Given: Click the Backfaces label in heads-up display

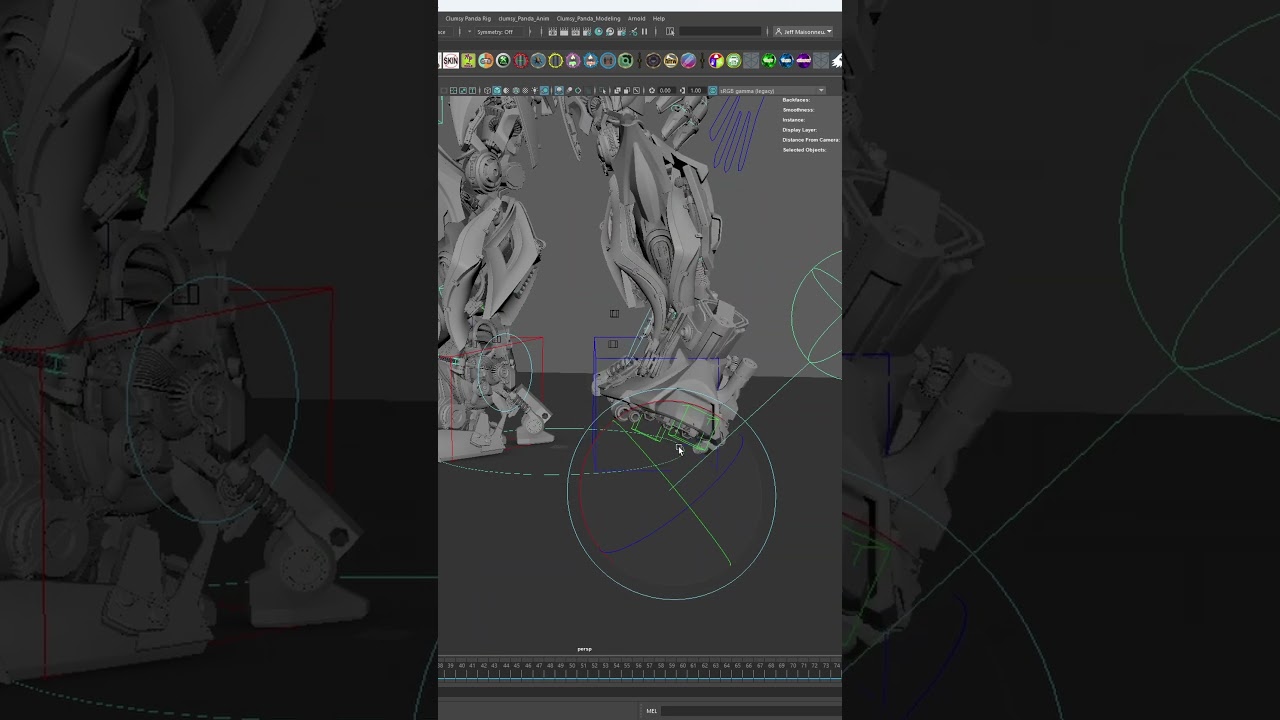Looking at the screenshot, I should (796, 100).
